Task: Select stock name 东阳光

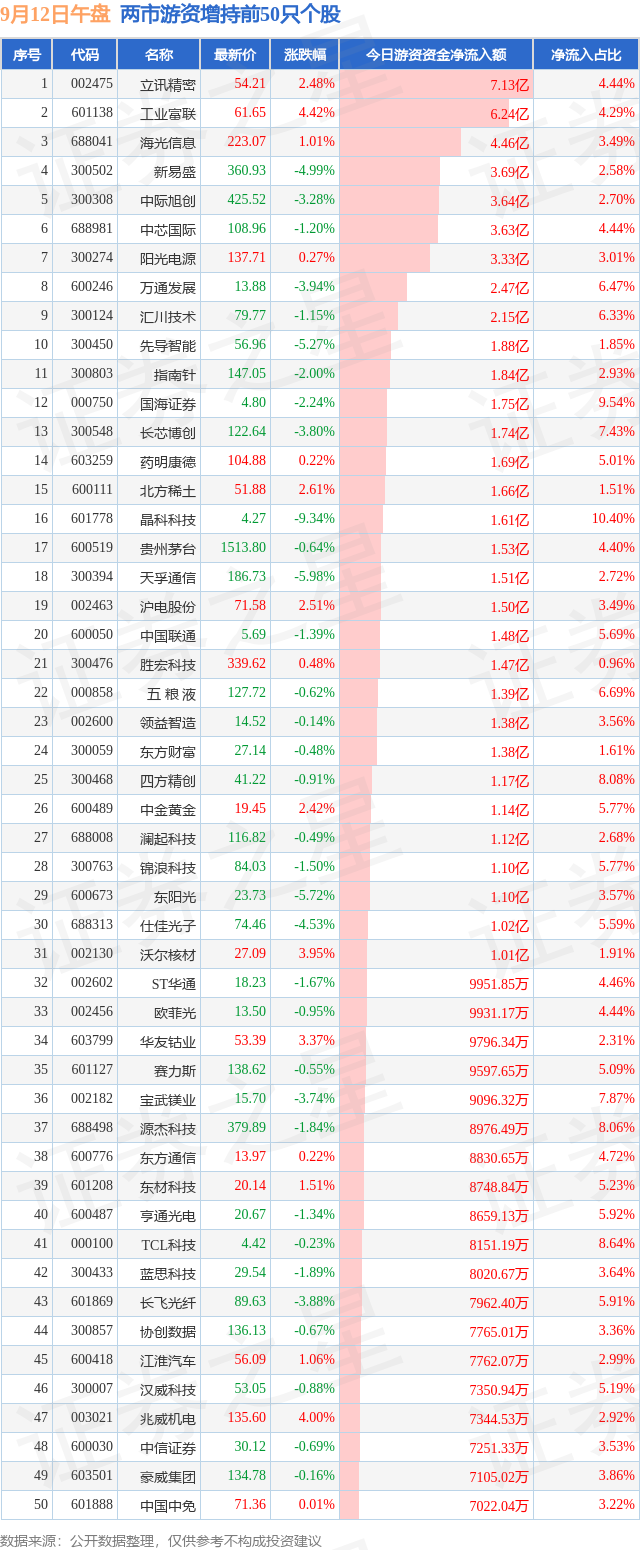Action: point(175,897)
